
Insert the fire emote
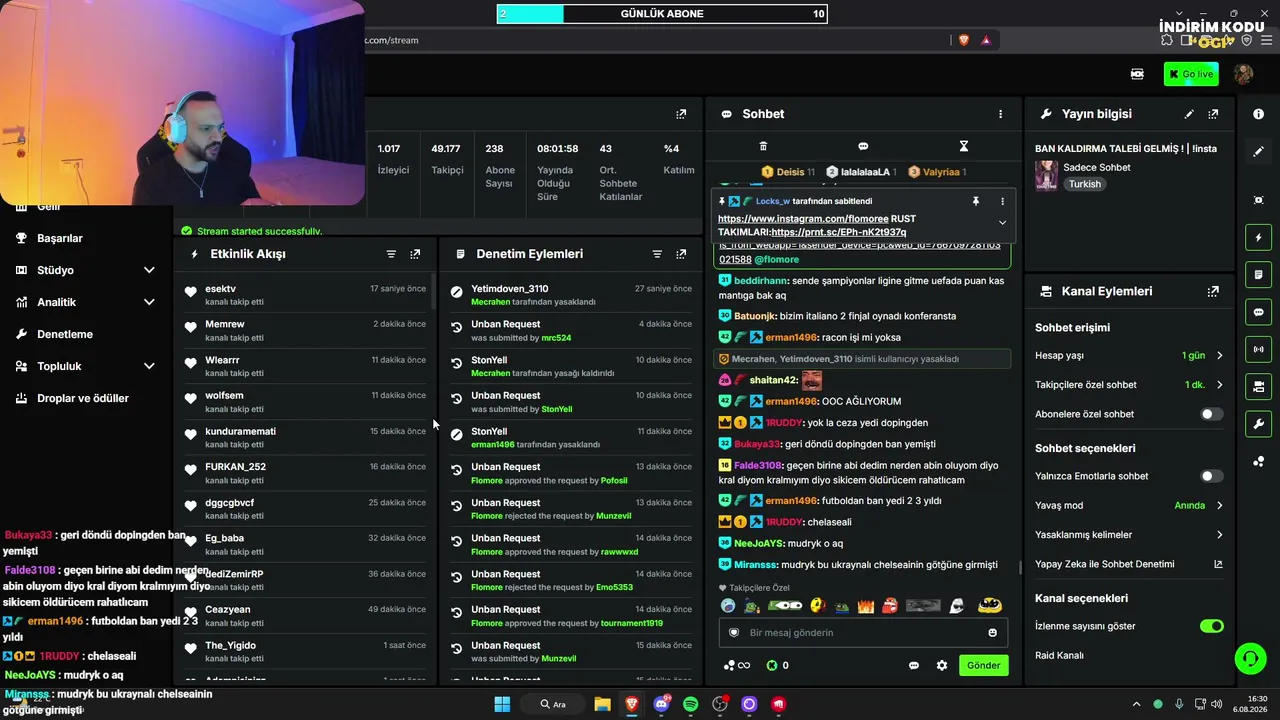coord(866,605)
